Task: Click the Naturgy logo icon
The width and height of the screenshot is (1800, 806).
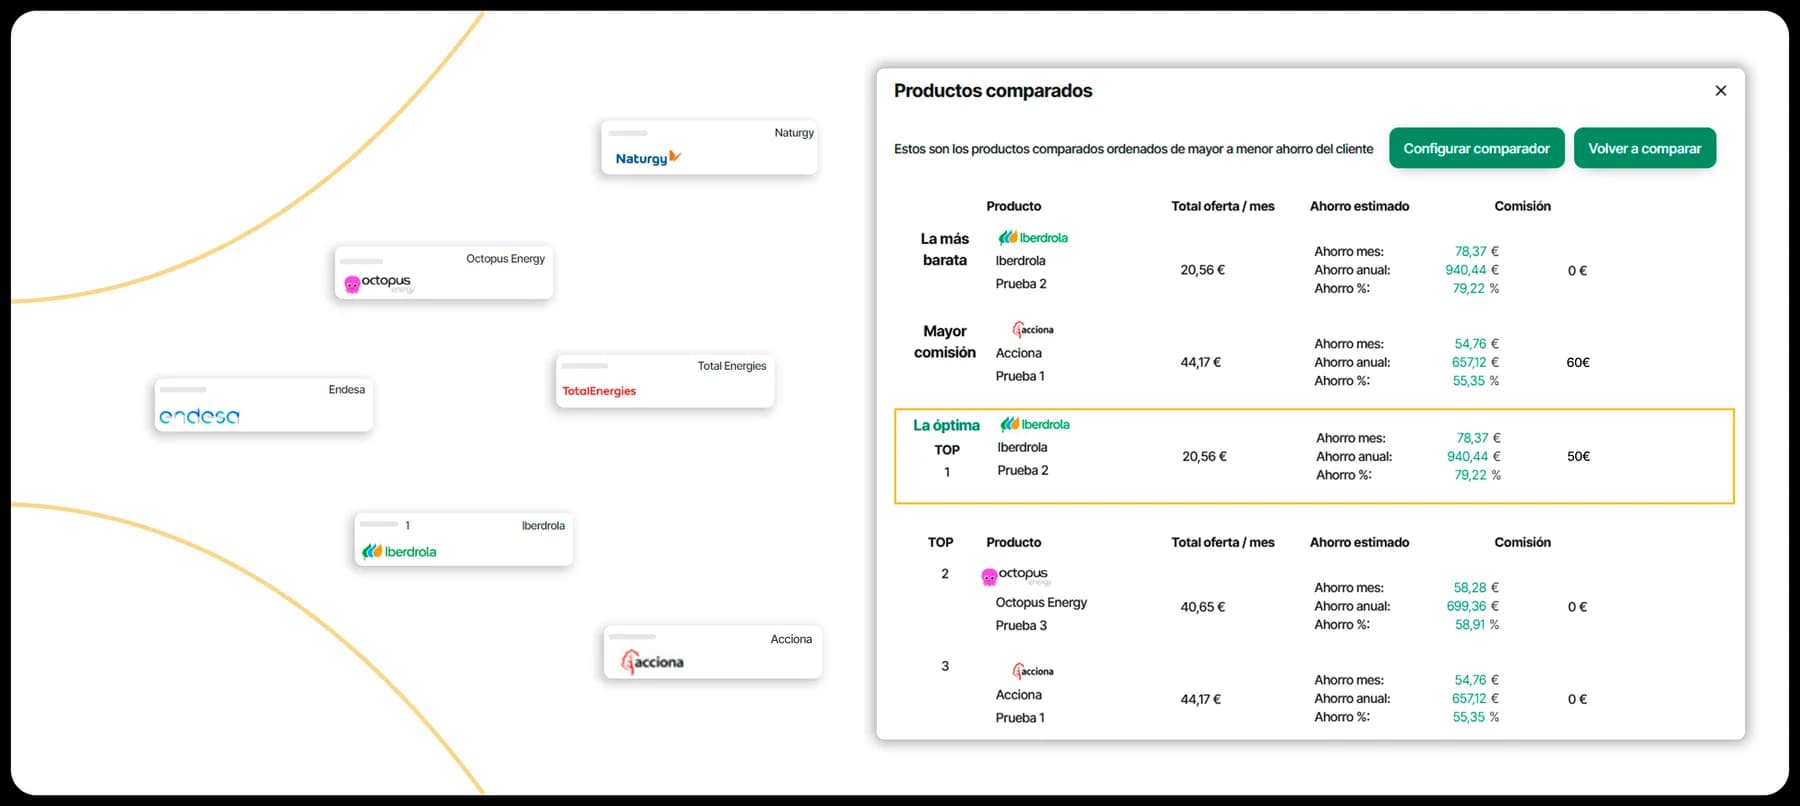Action: (x=648, y=158)
